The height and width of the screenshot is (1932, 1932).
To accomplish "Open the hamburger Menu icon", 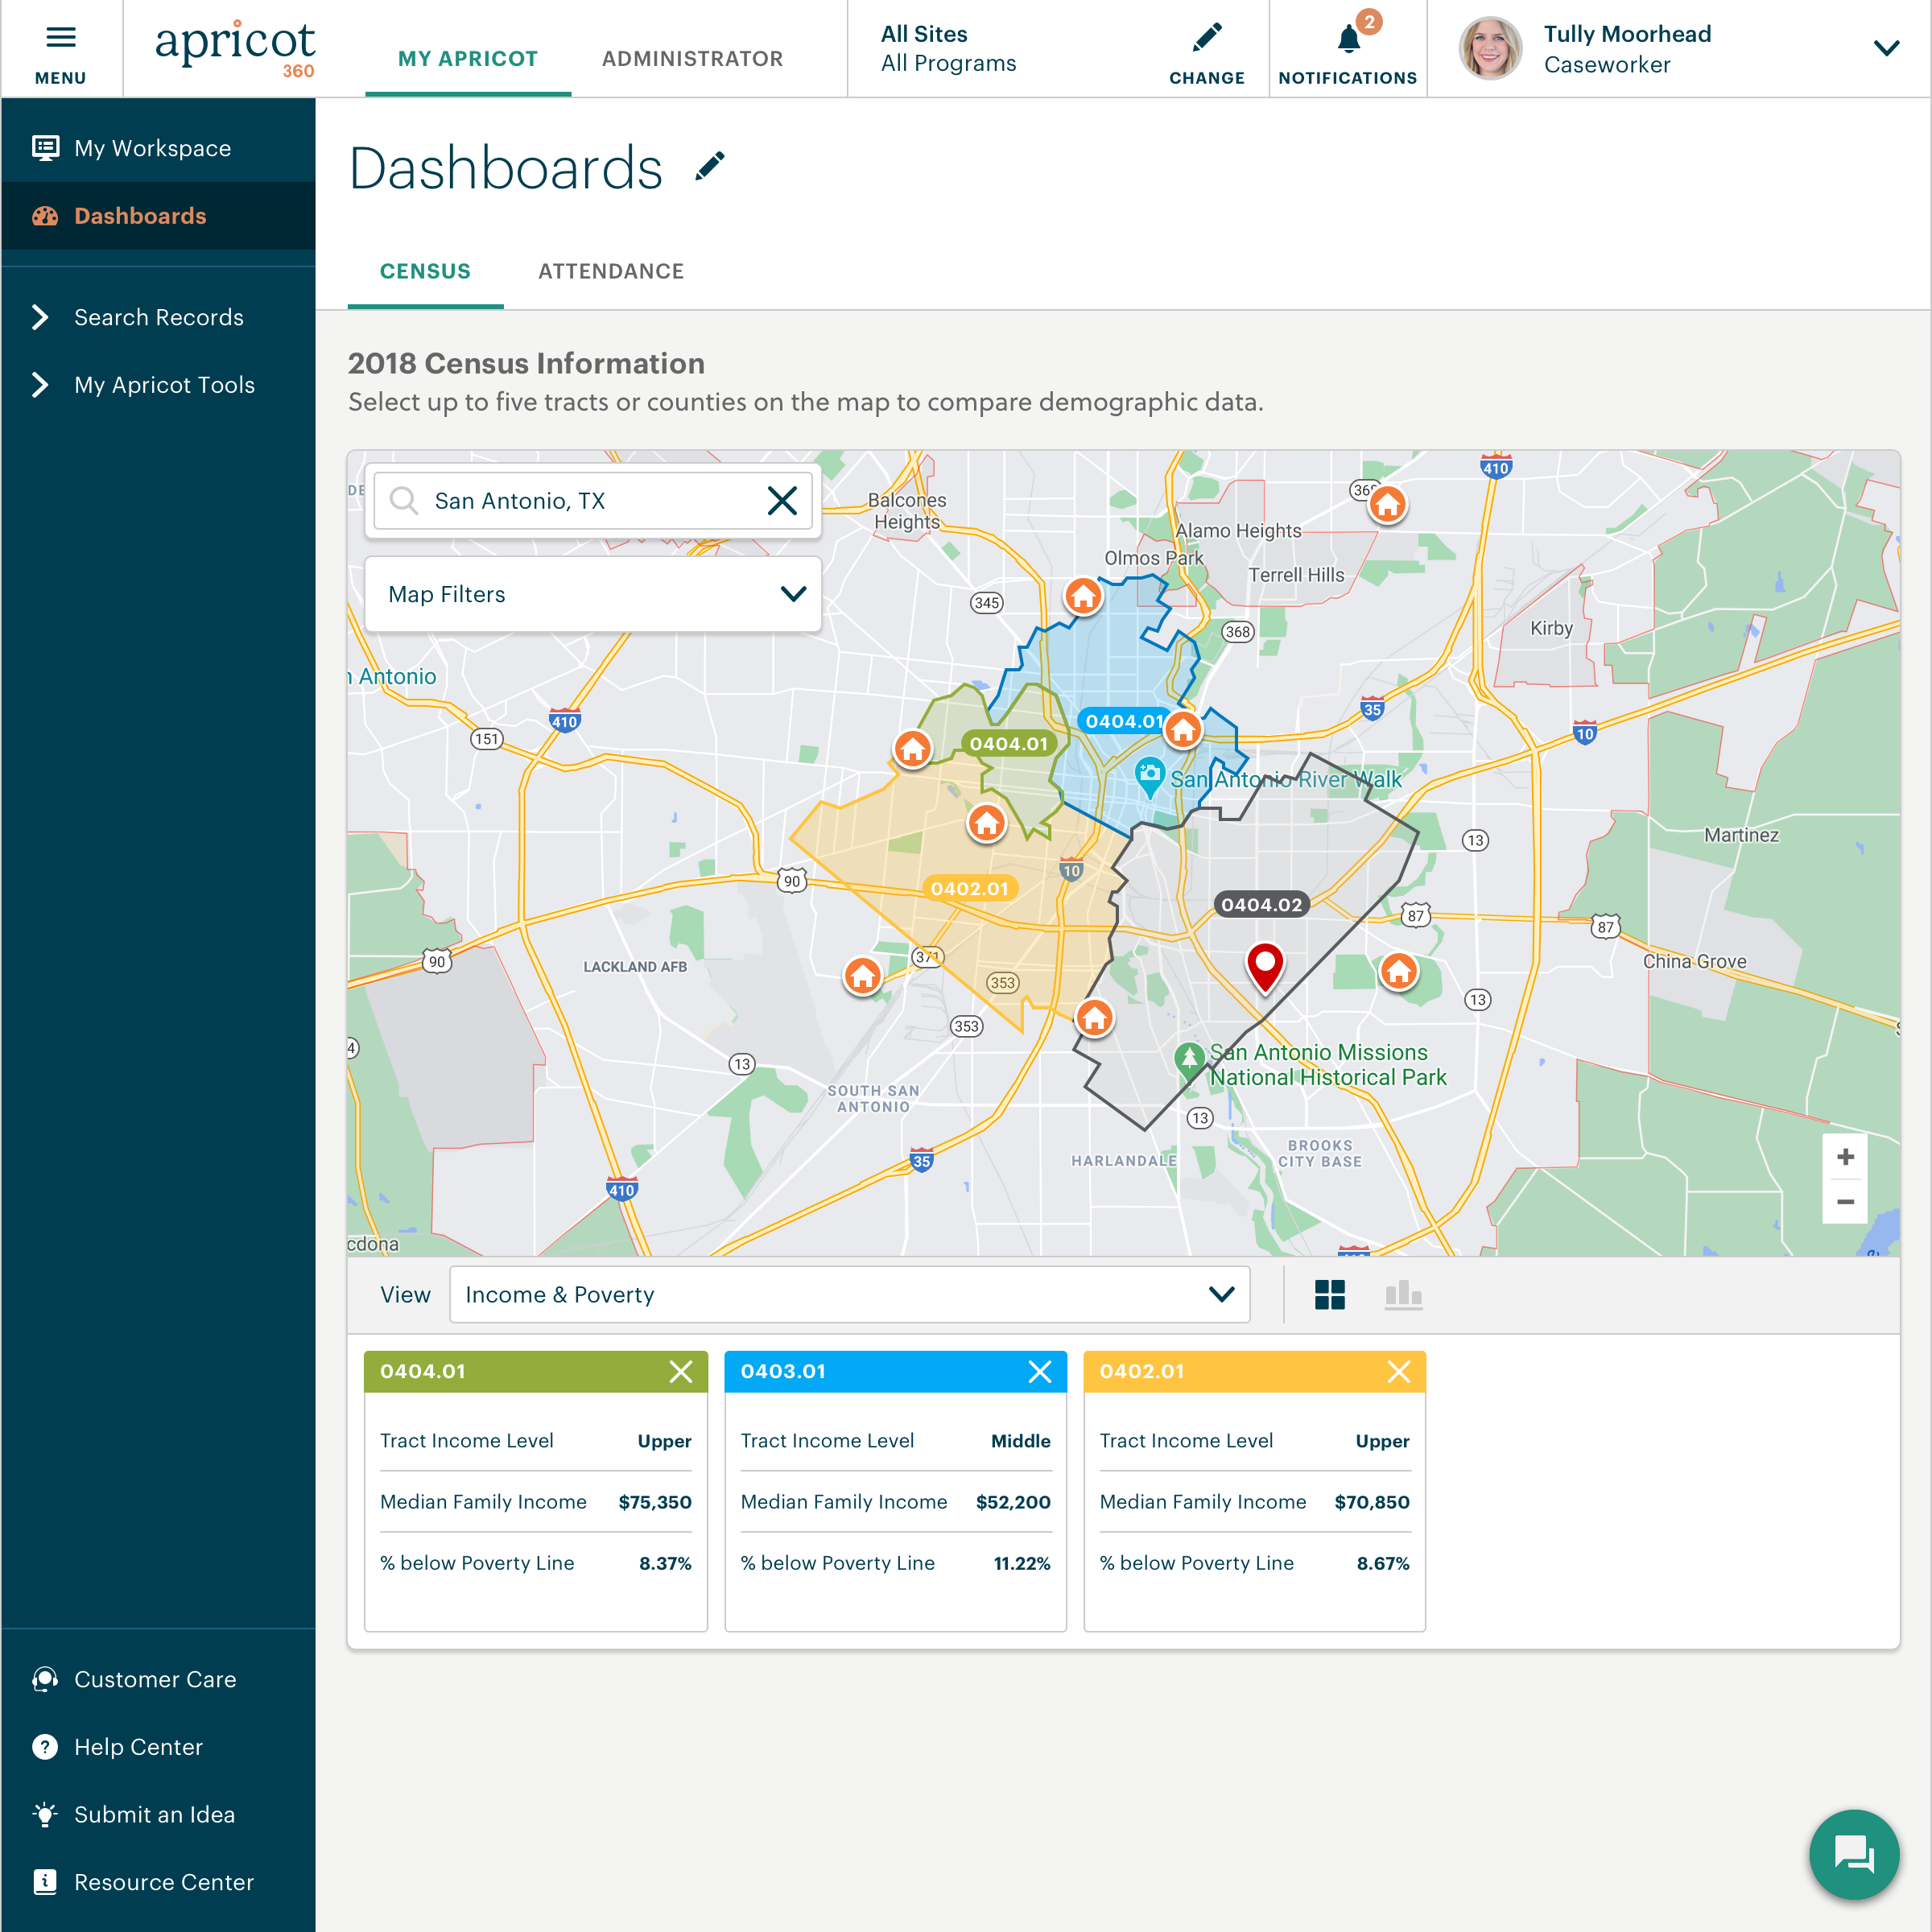I will (60, 38).
